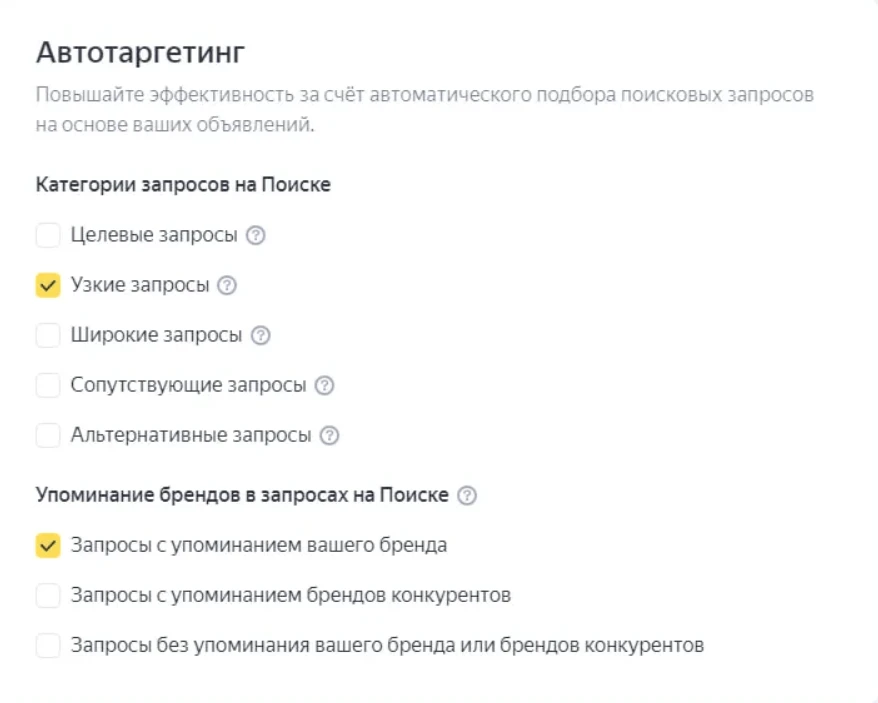
Task: Open help icon next to Целевые запросы
Action: pos(256,235)
